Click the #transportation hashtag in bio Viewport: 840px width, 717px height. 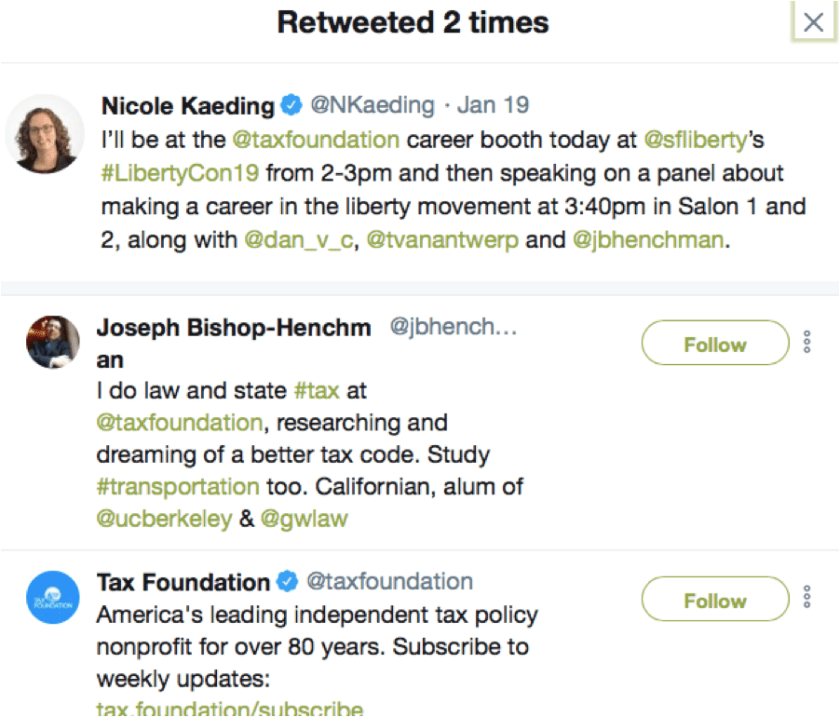click(x=178, y=487)
